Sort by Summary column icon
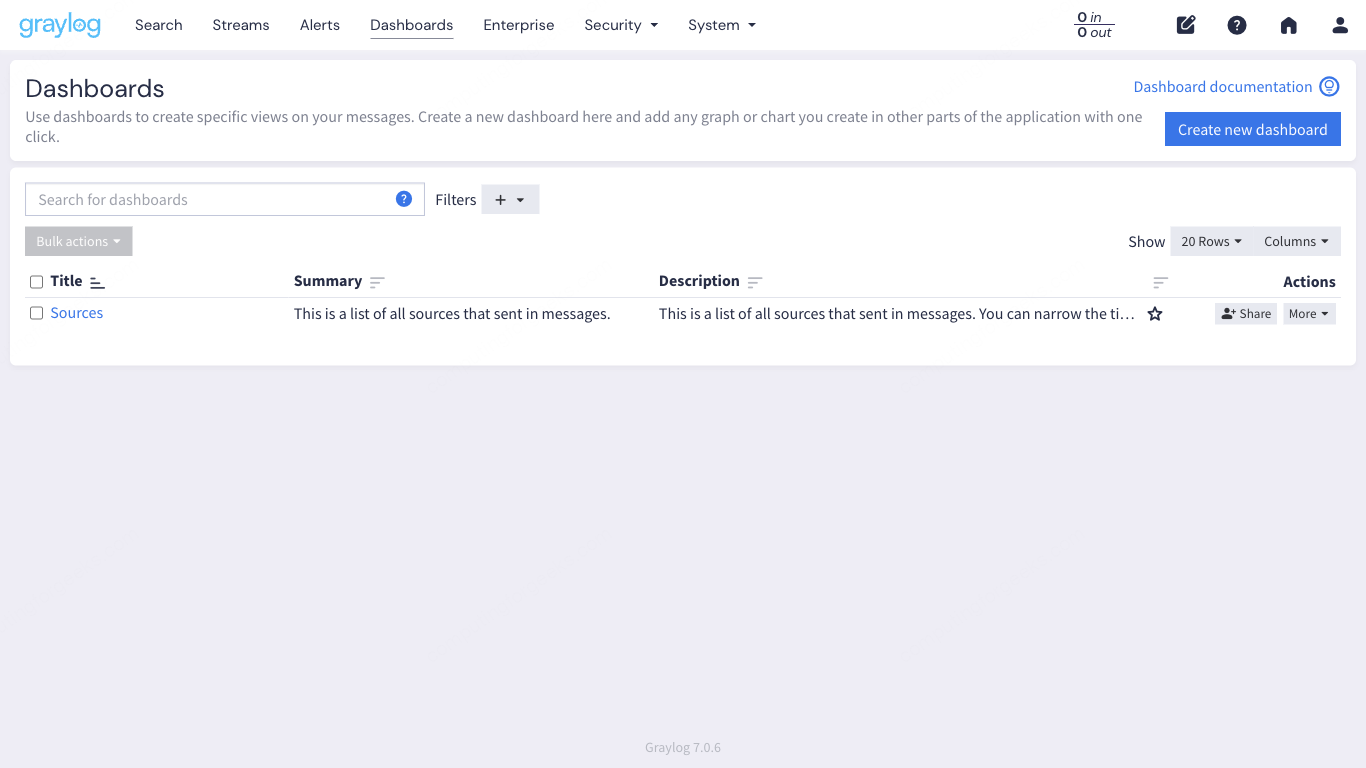 (377, 282)
